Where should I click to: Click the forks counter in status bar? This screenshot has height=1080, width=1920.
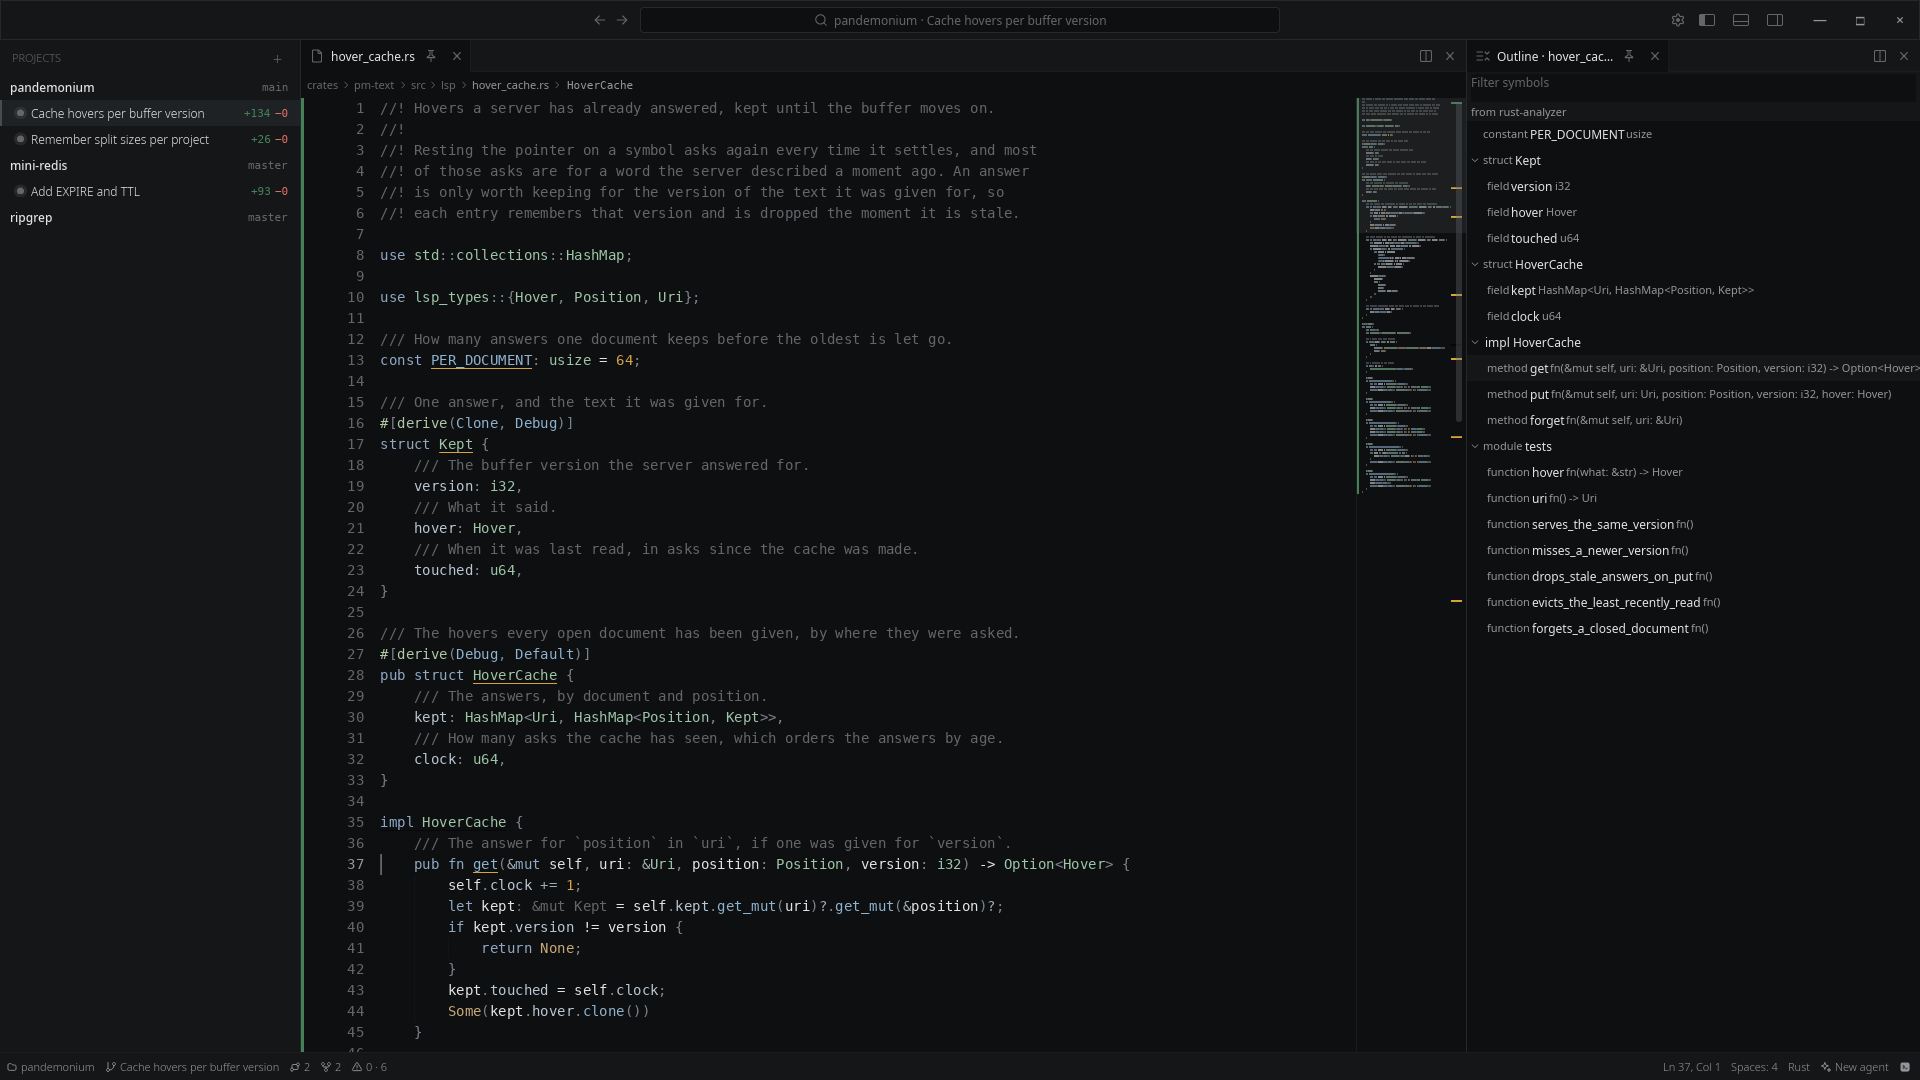[331, 1067]
